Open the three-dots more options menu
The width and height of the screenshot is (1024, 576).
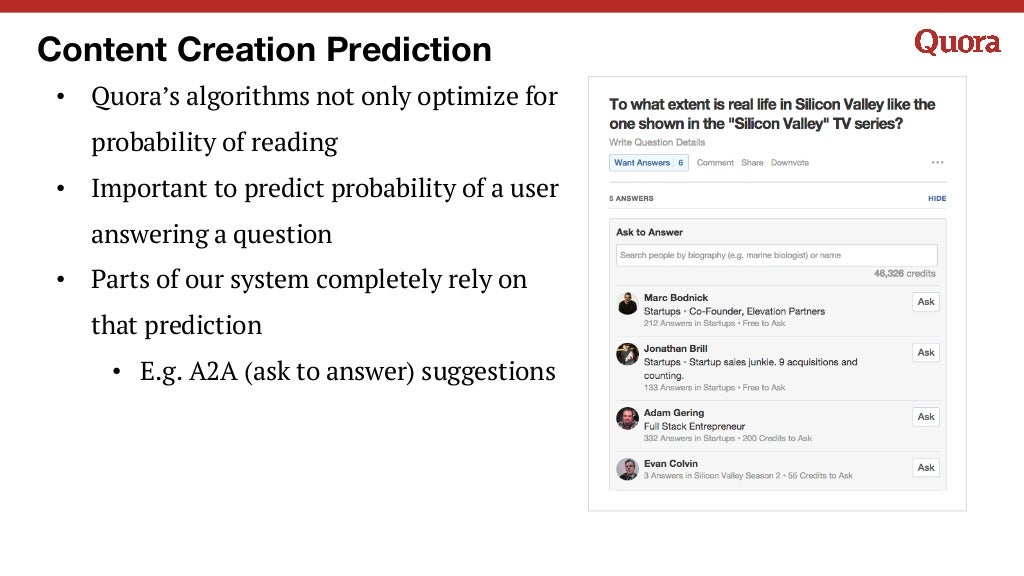[937, 162]
